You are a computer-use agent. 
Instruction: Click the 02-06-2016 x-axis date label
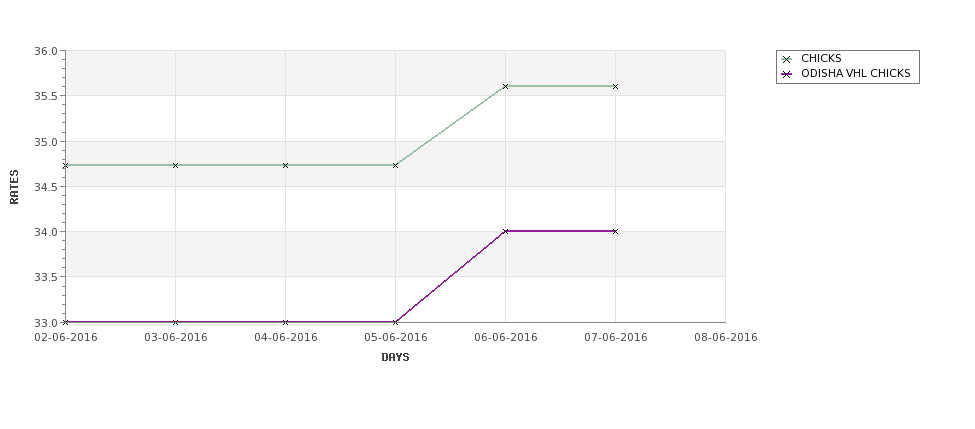click(x=66, y=338)
